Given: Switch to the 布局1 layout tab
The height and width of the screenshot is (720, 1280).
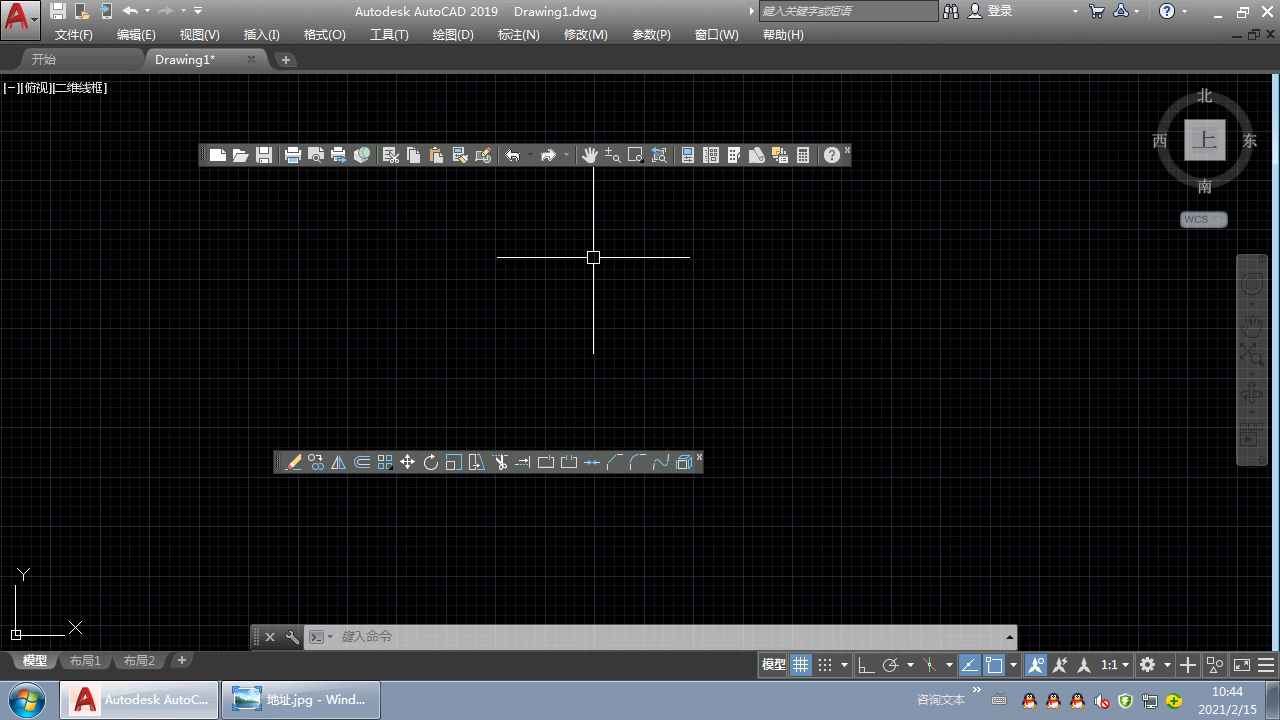Looking at the screenshot, I should coord(85,661).
